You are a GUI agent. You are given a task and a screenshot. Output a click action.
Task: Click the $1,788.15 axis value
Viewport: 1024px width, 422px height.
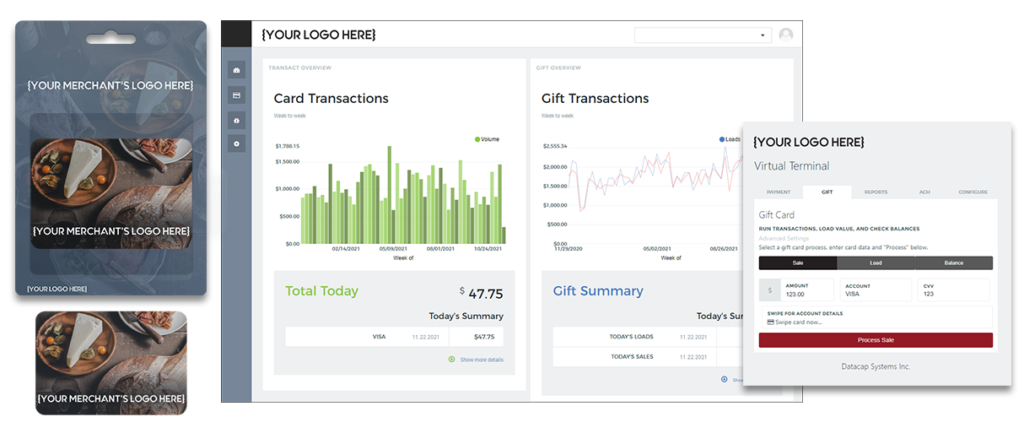[287, 146]
